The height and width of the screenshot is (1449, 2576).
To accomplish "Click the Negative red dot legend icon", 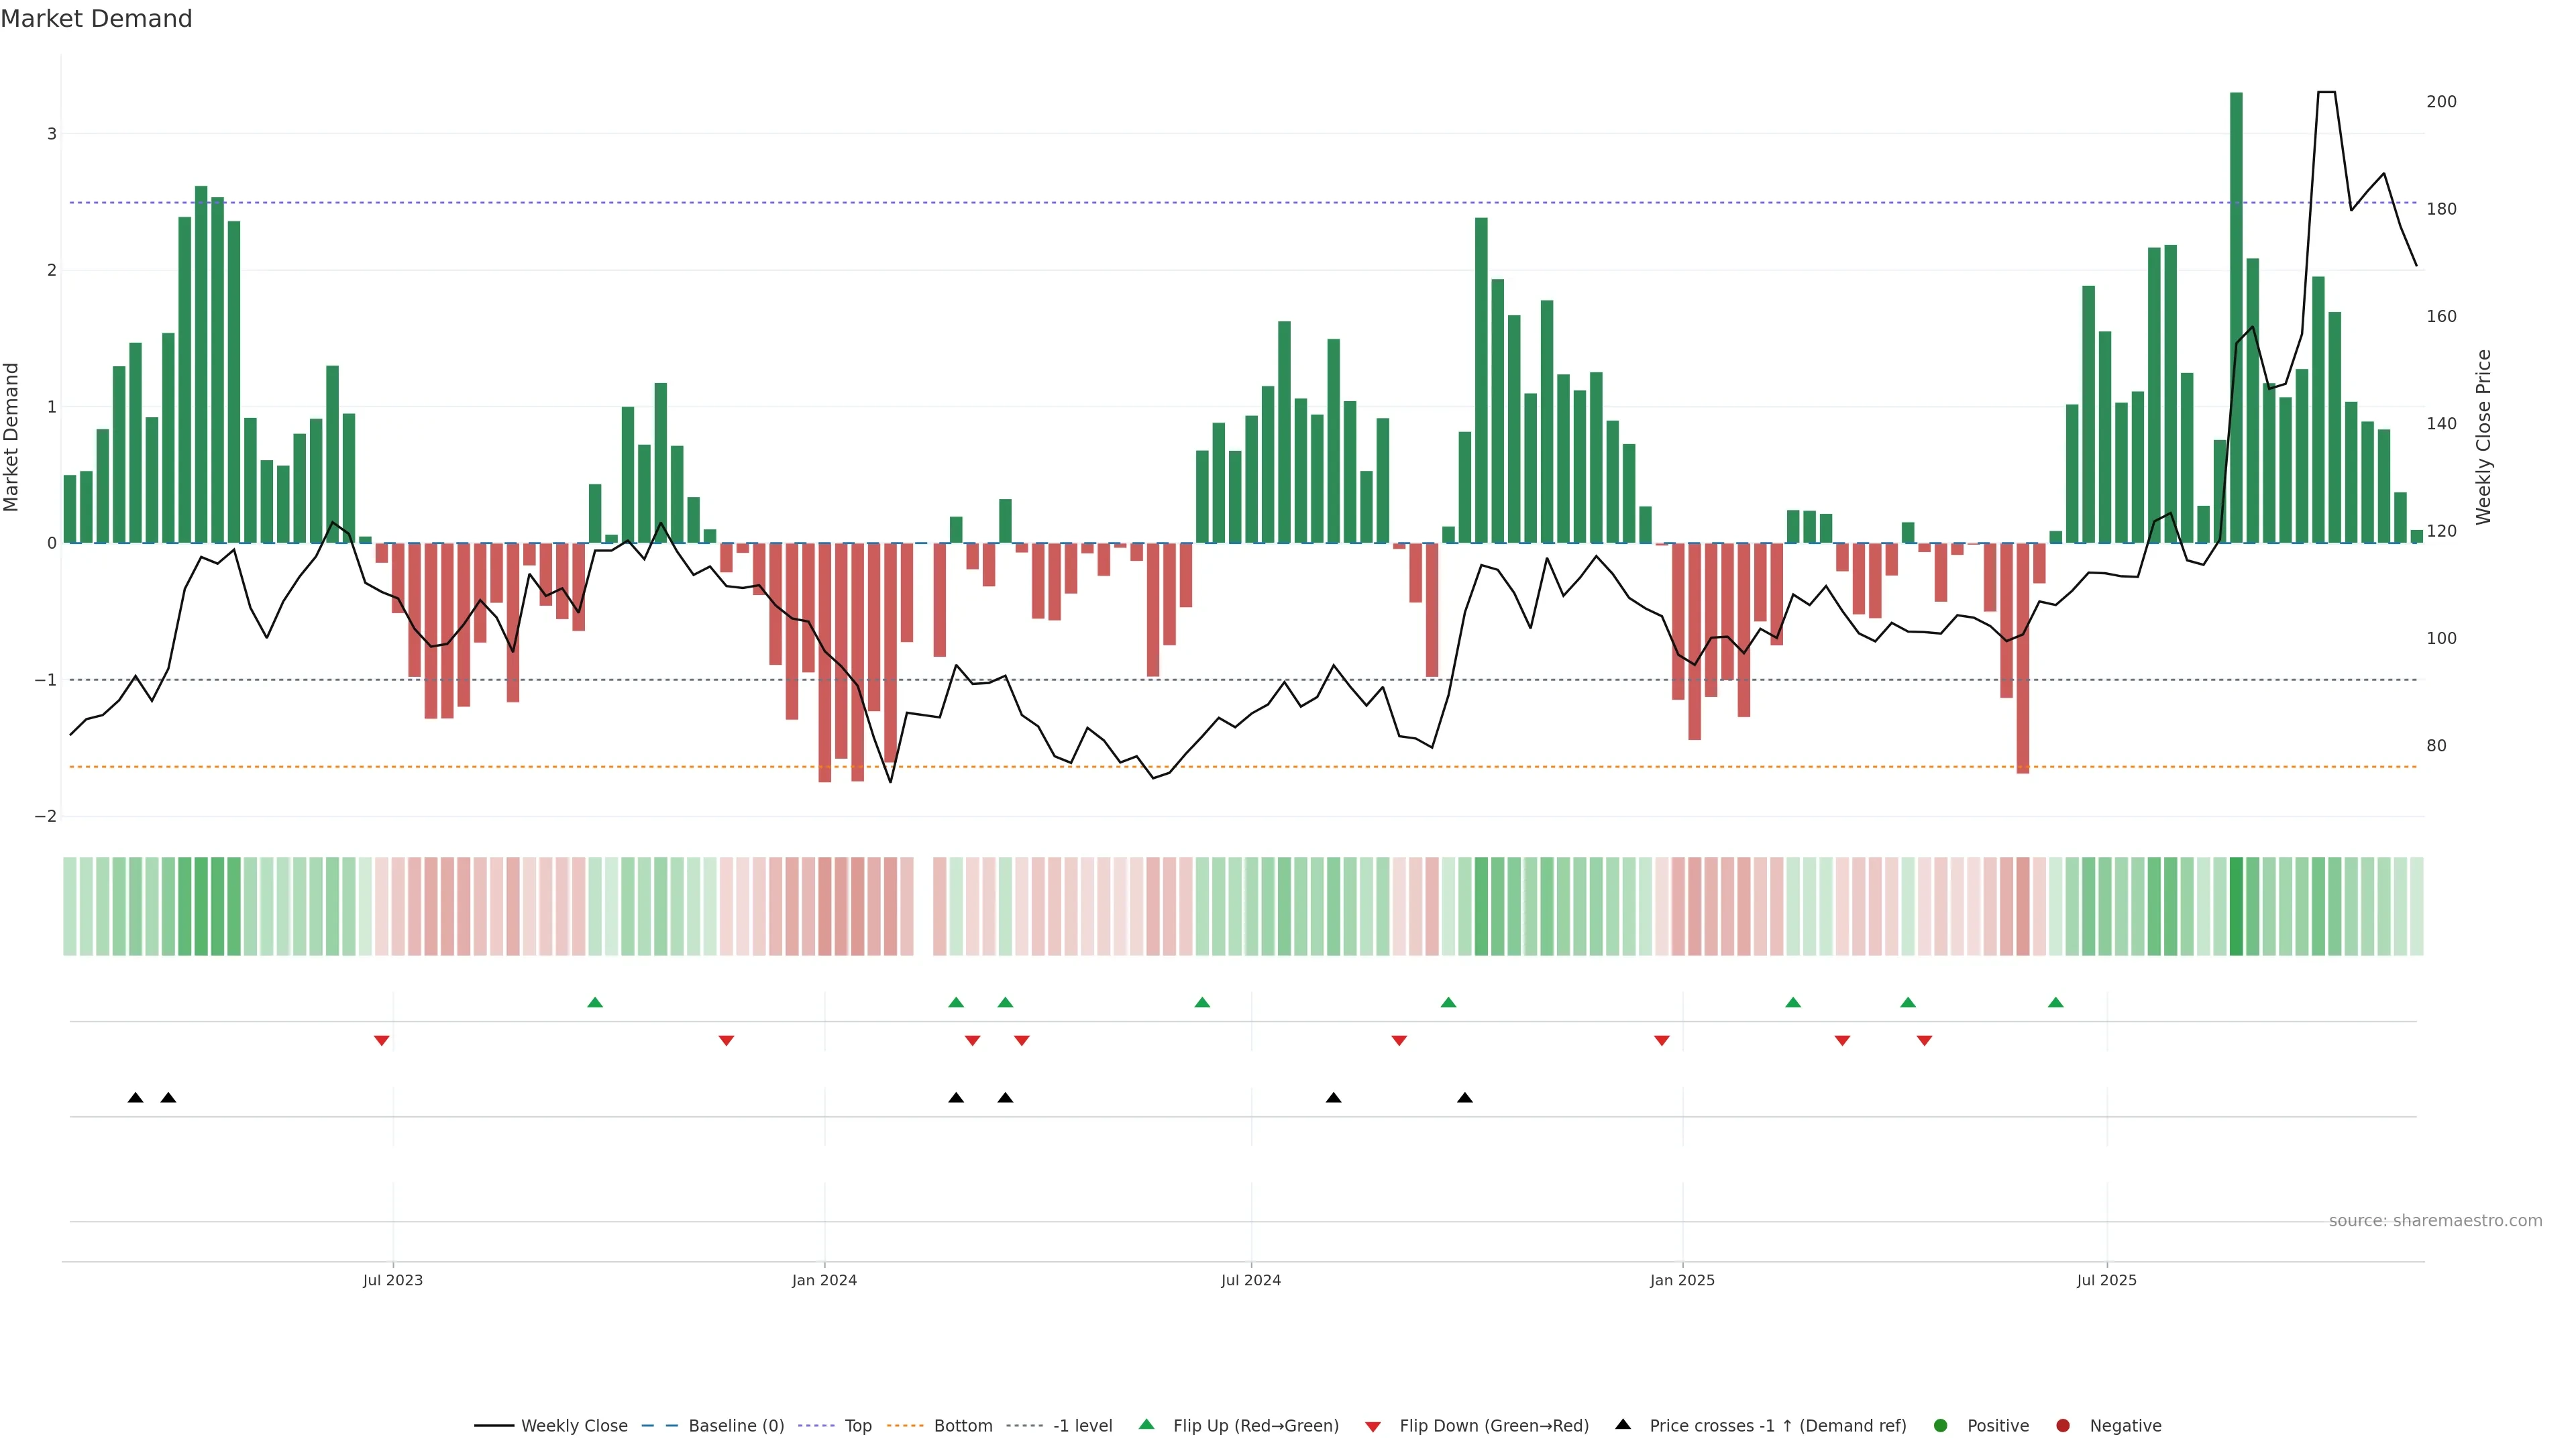I will [x=2063, y=1426].
